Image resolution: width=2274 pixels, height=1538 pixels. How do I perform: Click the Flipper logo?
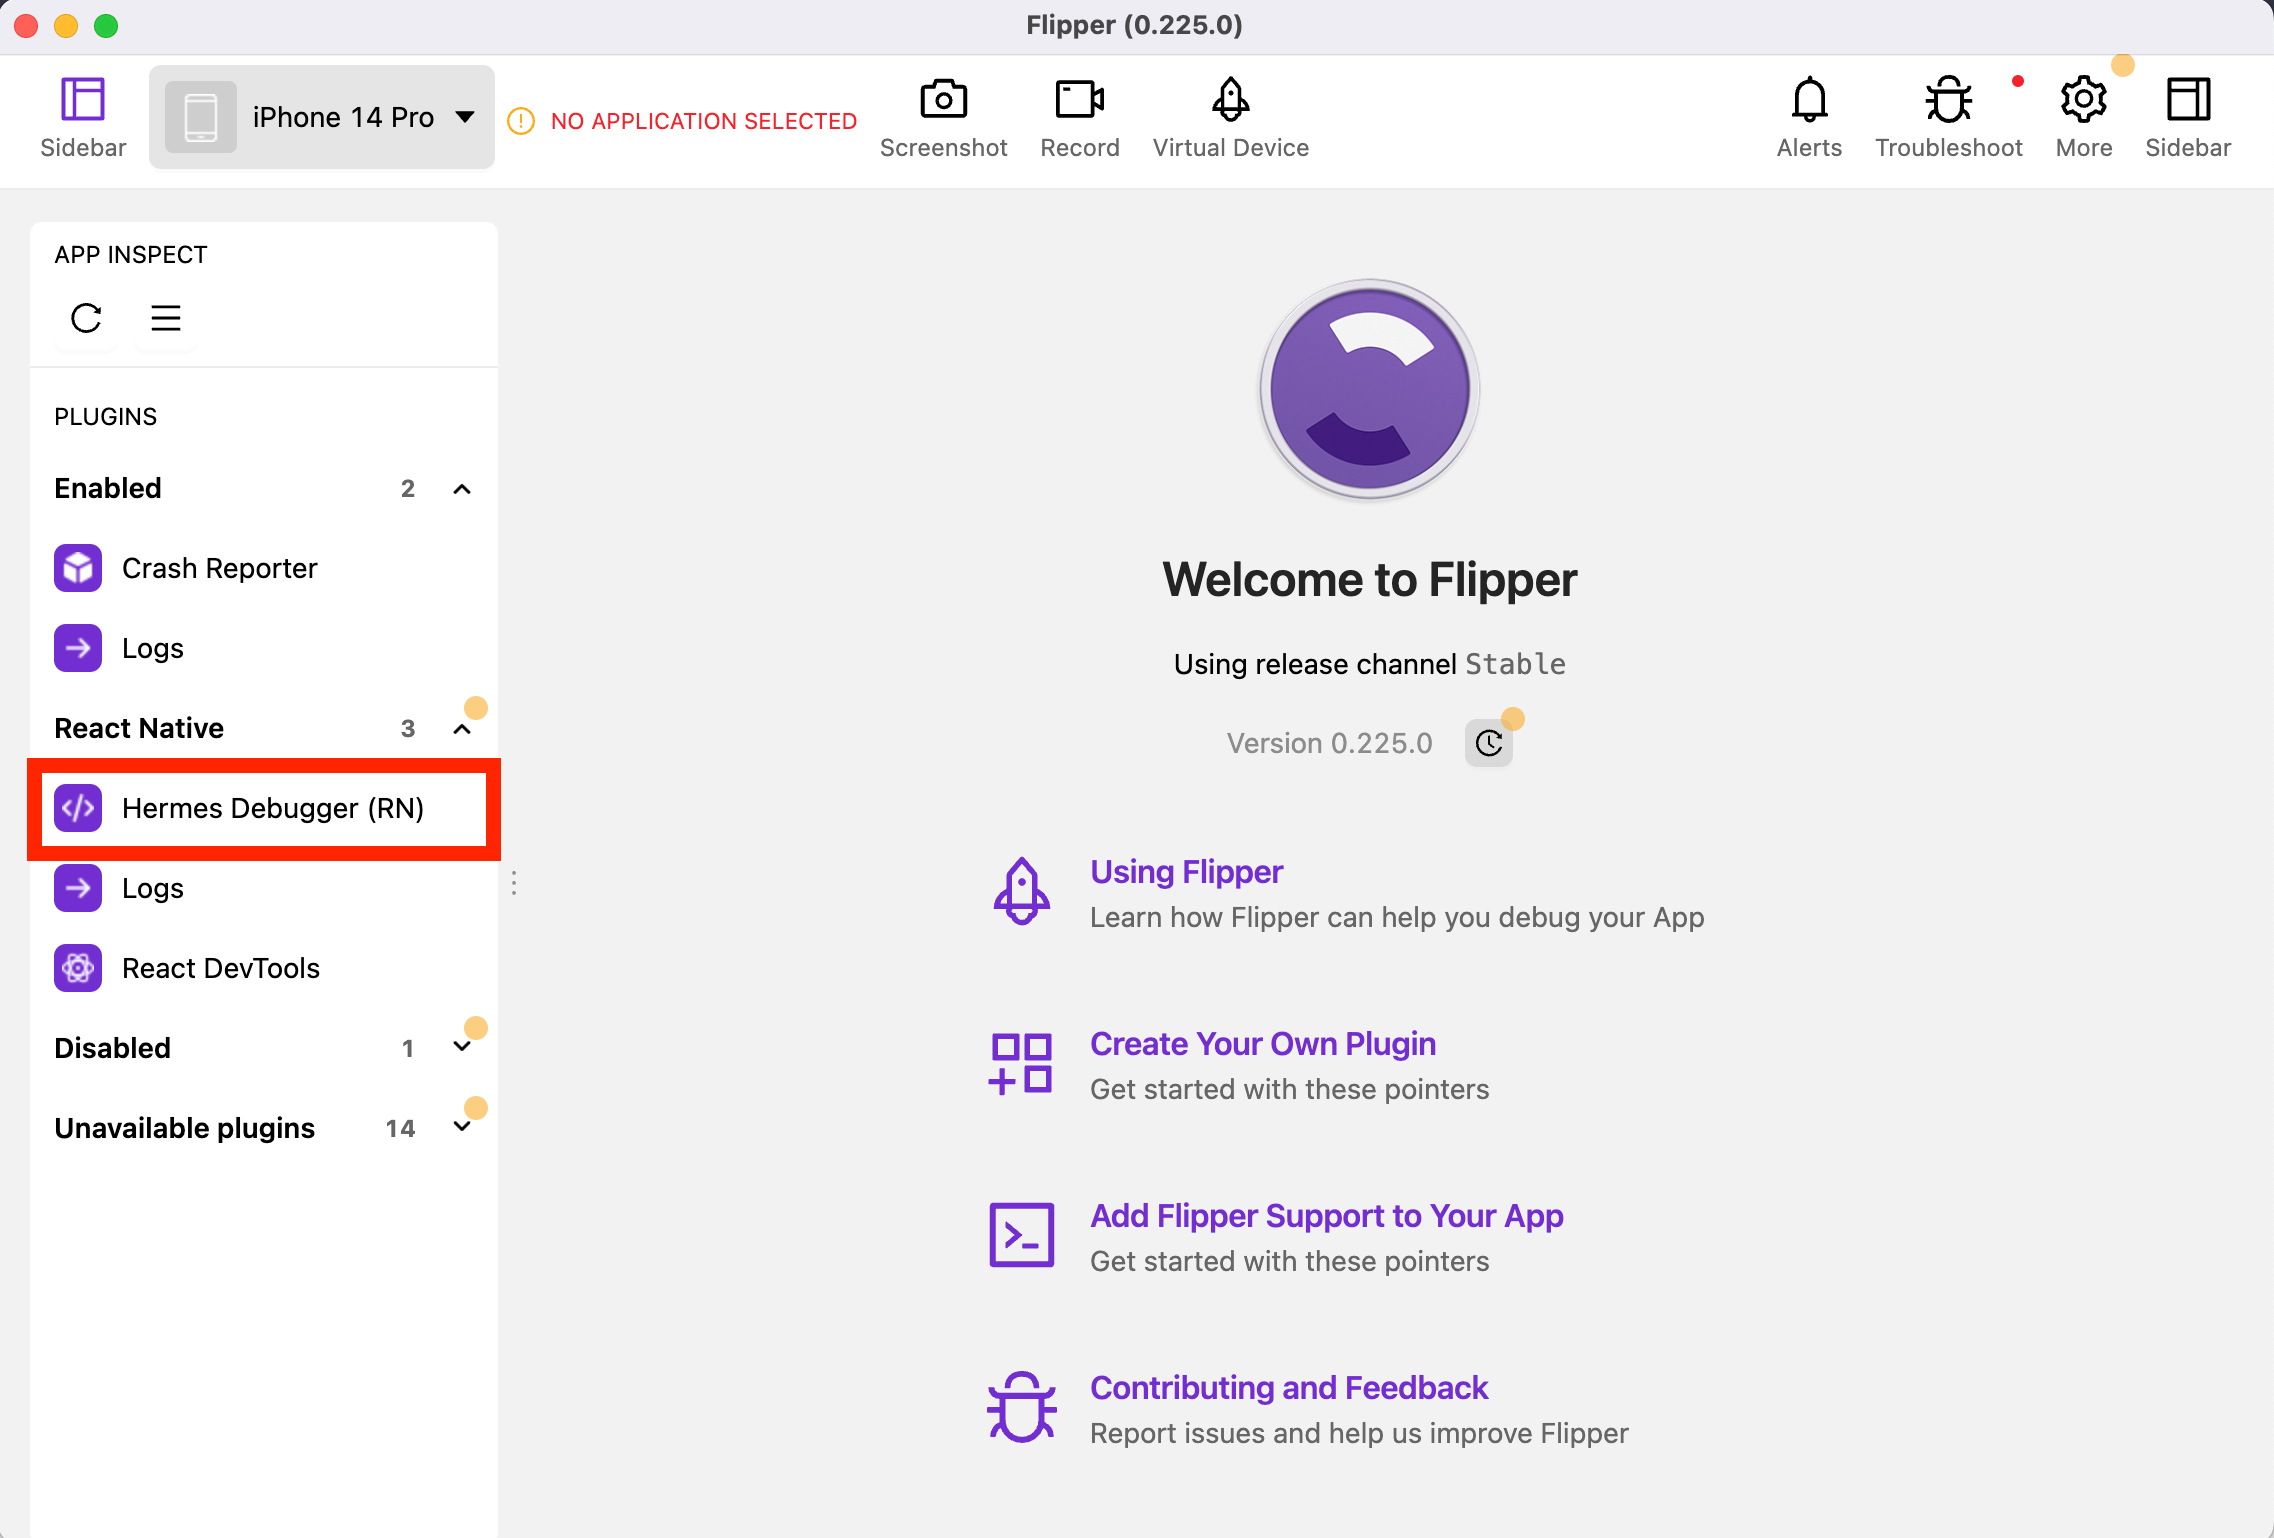click(1369, 389)
